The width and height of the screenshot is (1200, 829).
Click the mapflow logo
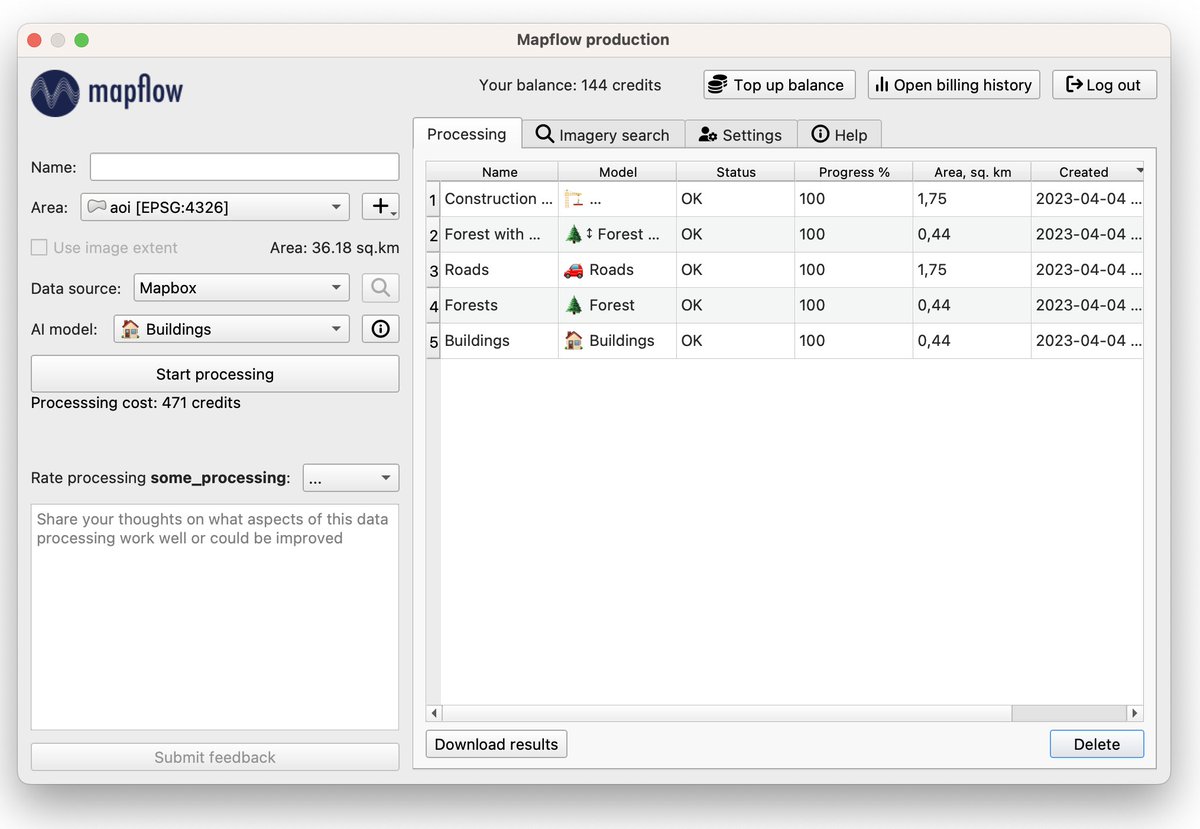coord(107,93)
